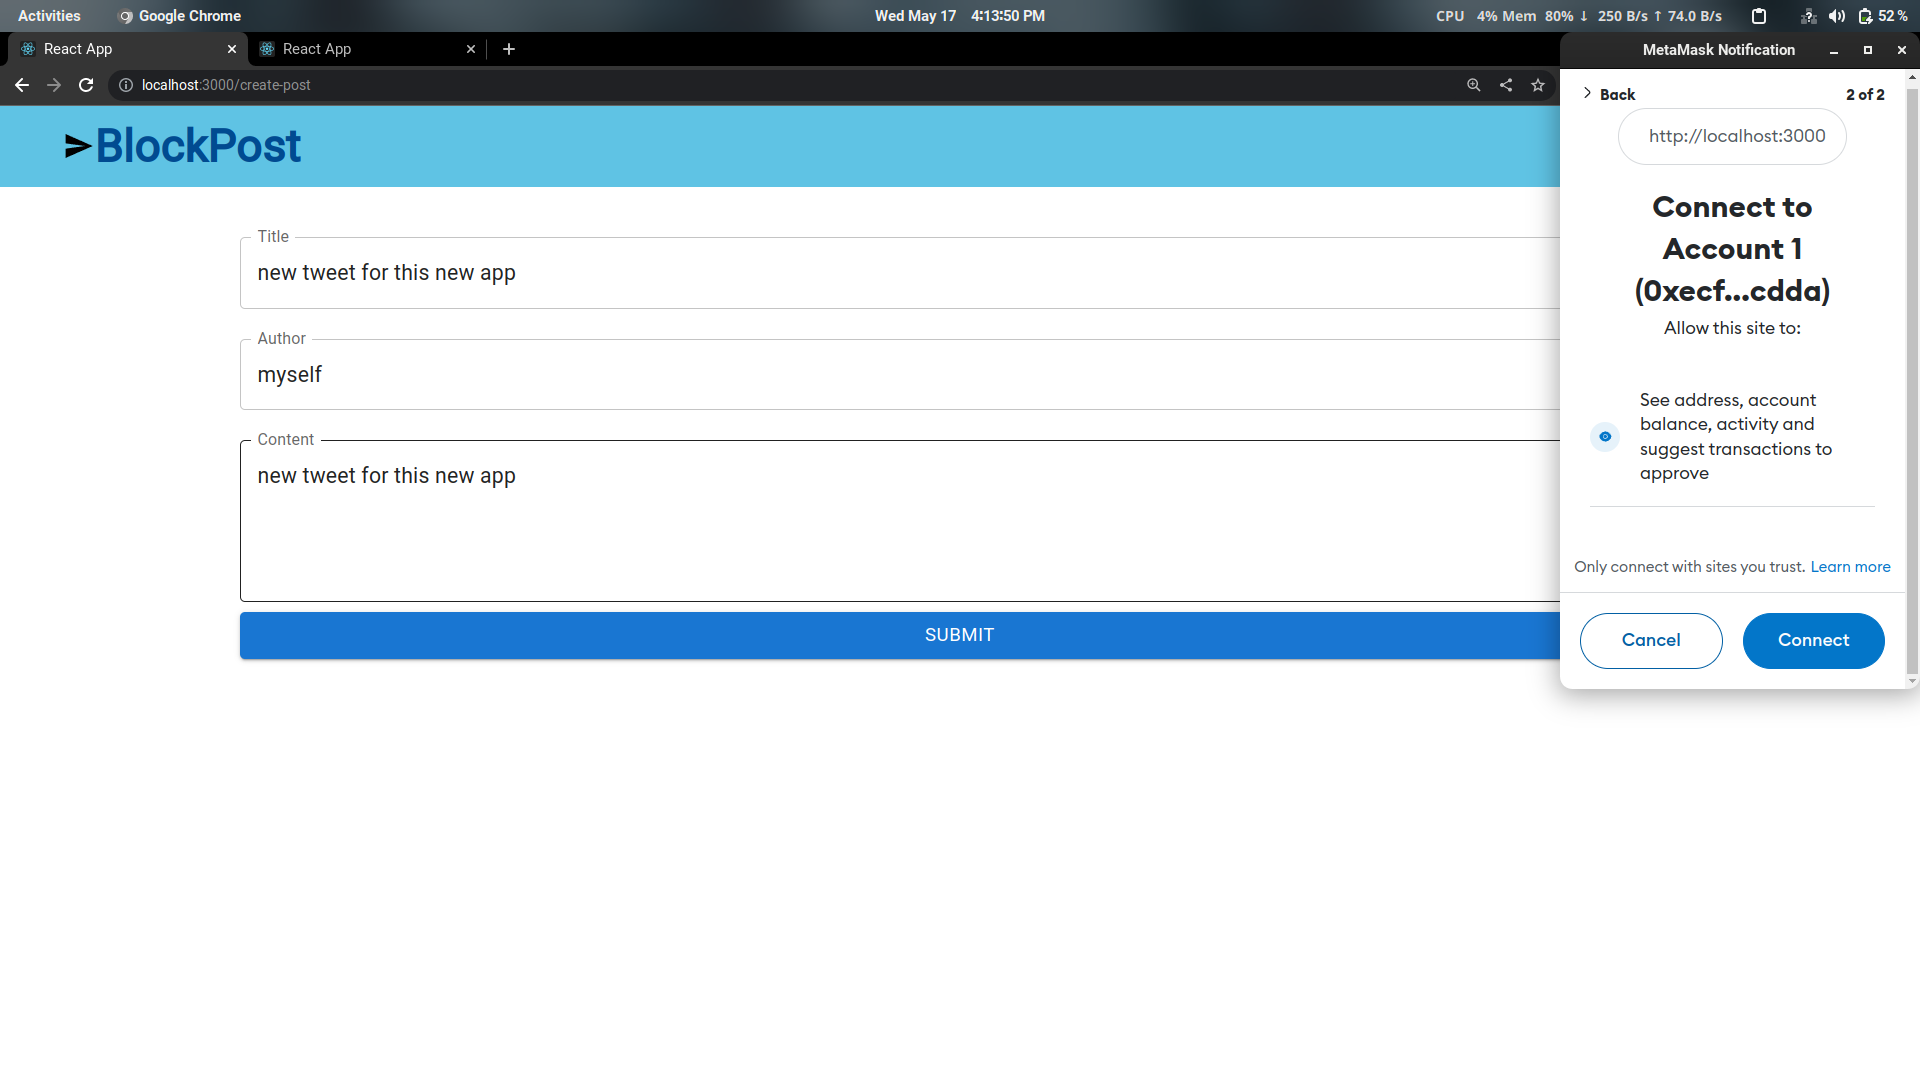Image resolution: width=1920 pixels, height=1080 pixels.
Task: Open the volume control in system tray
Action: 1837,16
